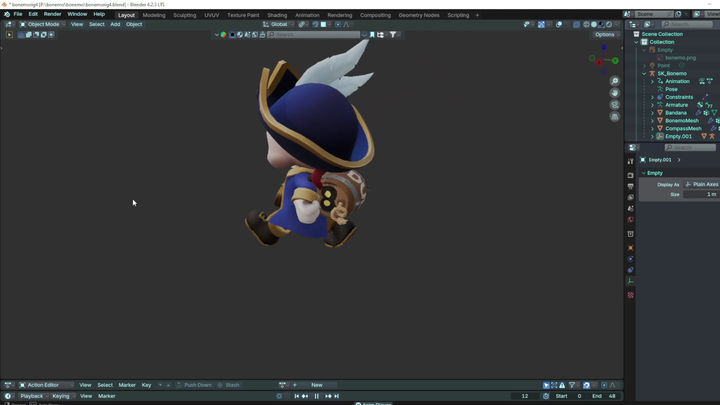The height and width of the screenshot is (405, 720).
Task: Select Scene Collection in outliner
Action: click(x=662, y=34)
